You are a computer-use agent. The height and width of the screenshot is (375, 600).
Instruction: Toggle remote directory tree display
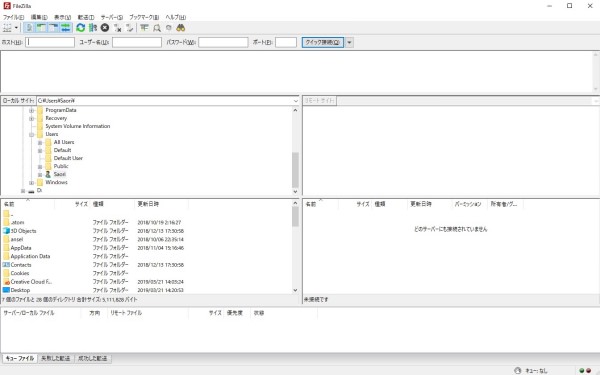pyautogui.click(x=53, y=28)
